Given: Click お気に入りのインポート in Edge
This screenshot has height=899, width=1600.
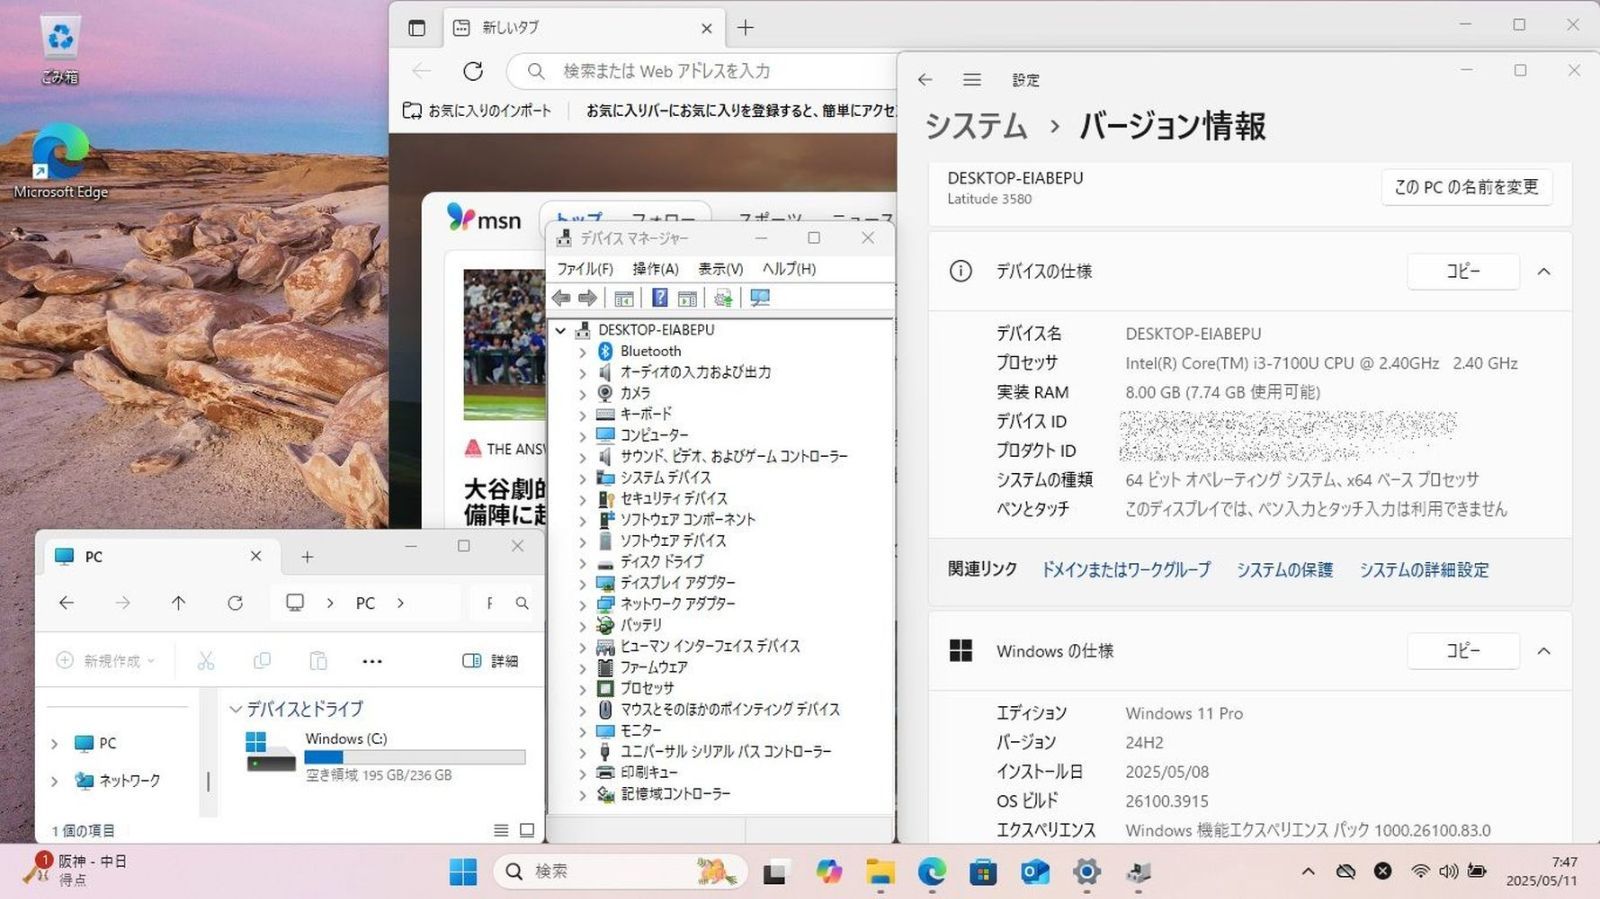Looking at the screenshot, I should click(477, 110).
